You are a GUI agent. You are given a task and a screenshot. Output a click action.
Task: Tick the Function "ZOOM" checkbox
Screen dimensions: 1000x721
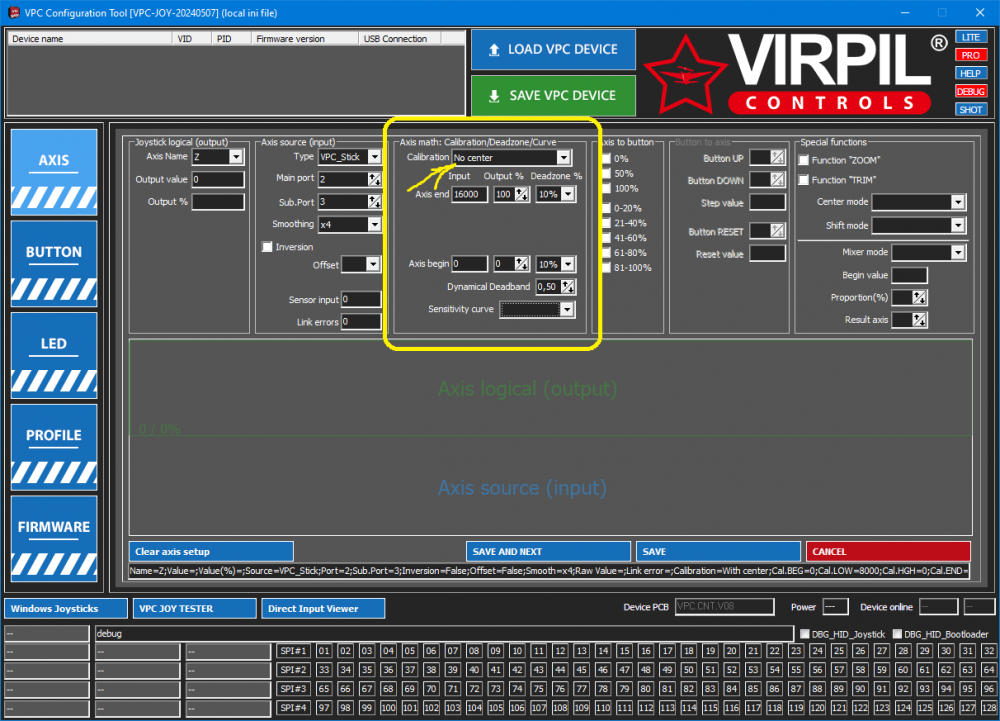pos(803,160)
